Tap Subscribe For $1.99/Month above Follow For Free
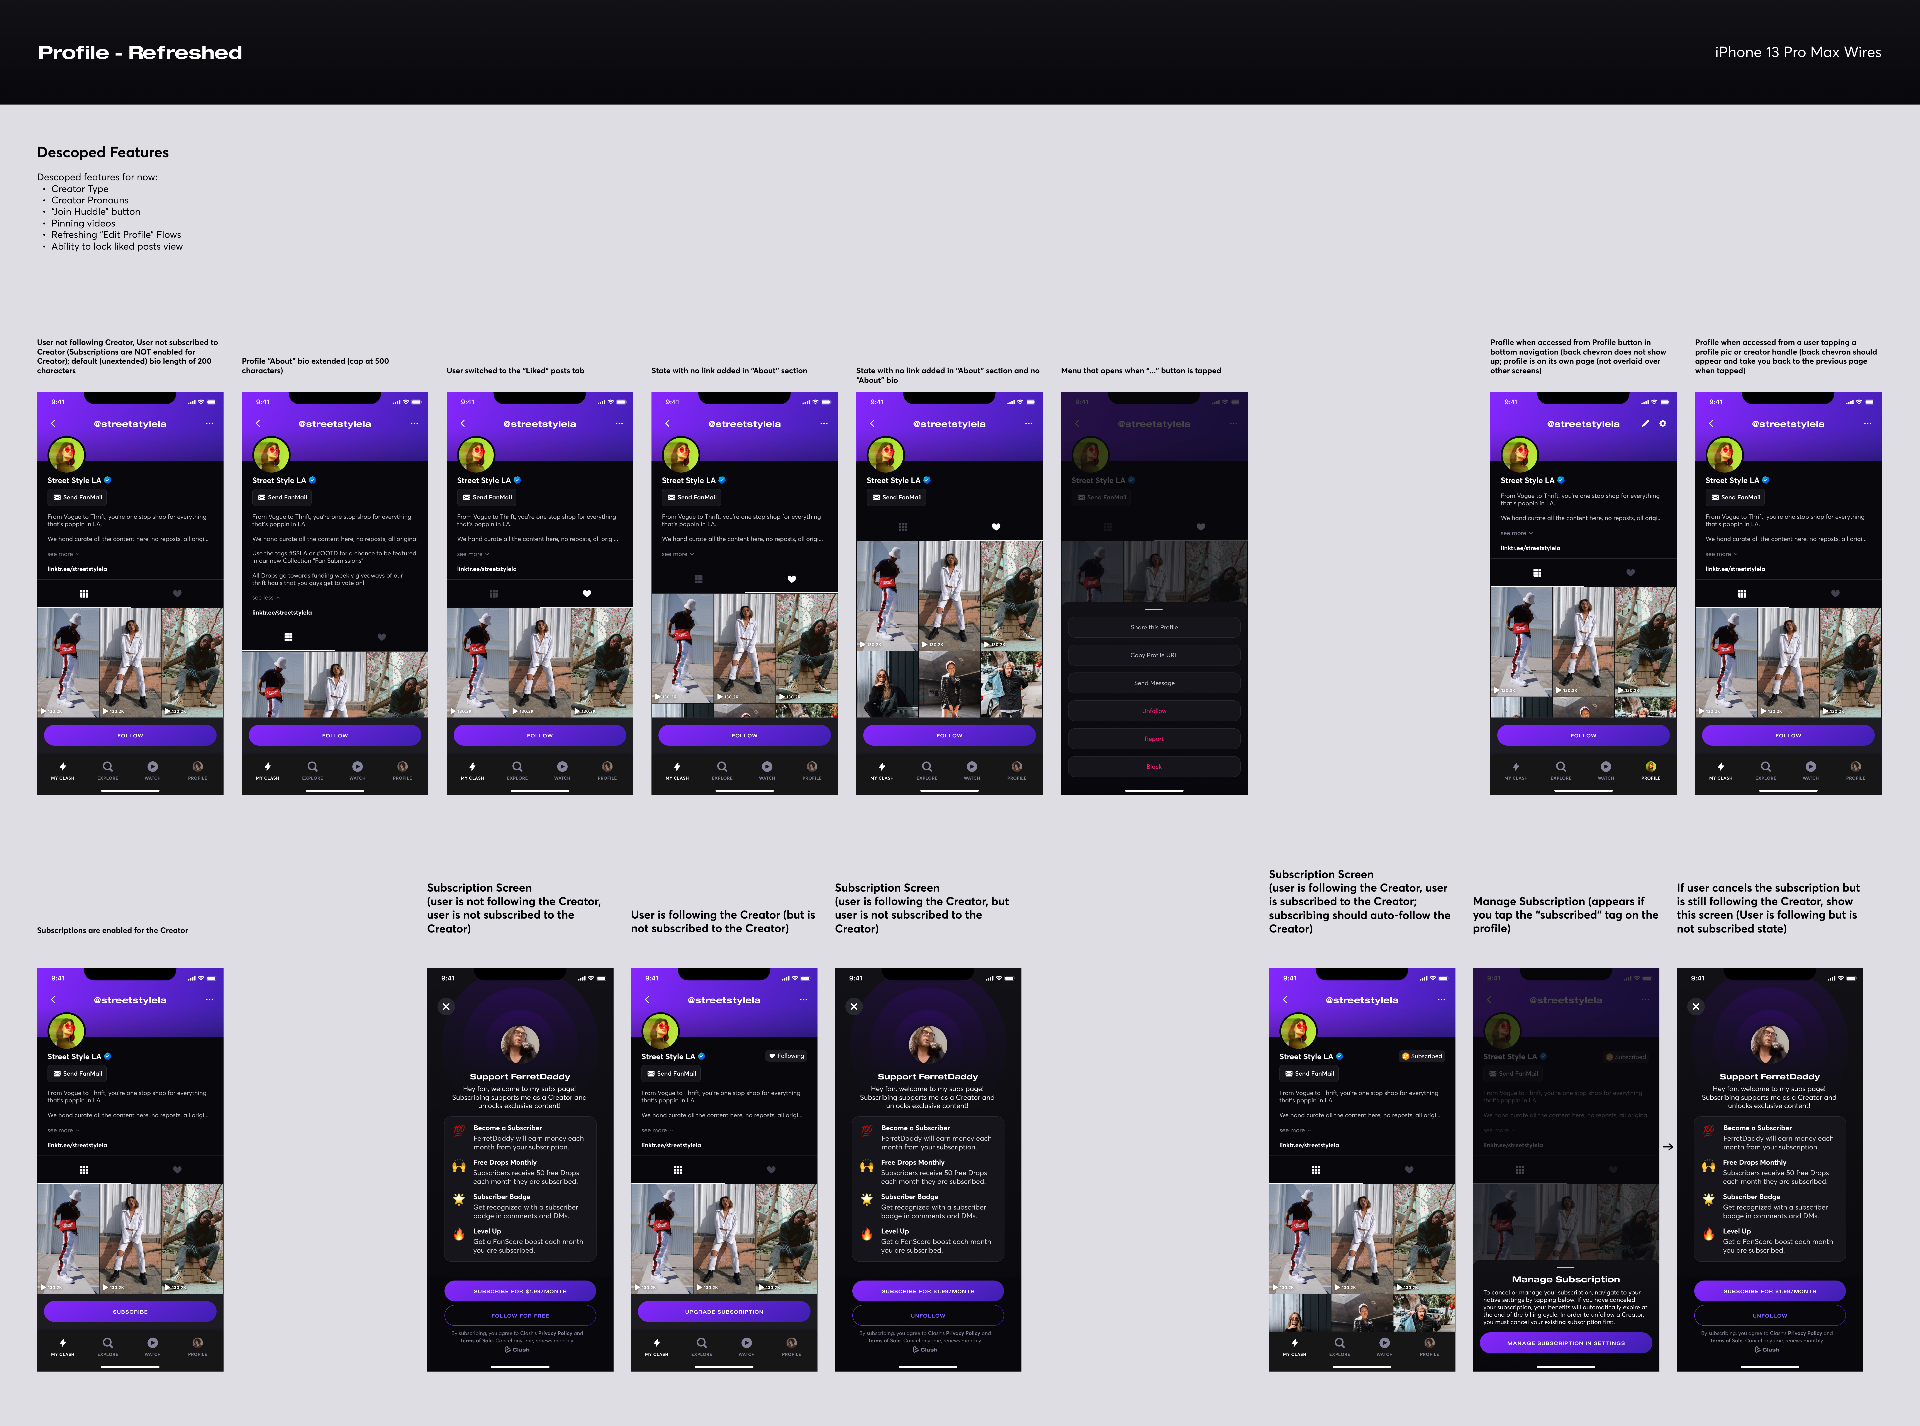Viewport: 1920px width, 1426px height. click(x=520, y=1291)
